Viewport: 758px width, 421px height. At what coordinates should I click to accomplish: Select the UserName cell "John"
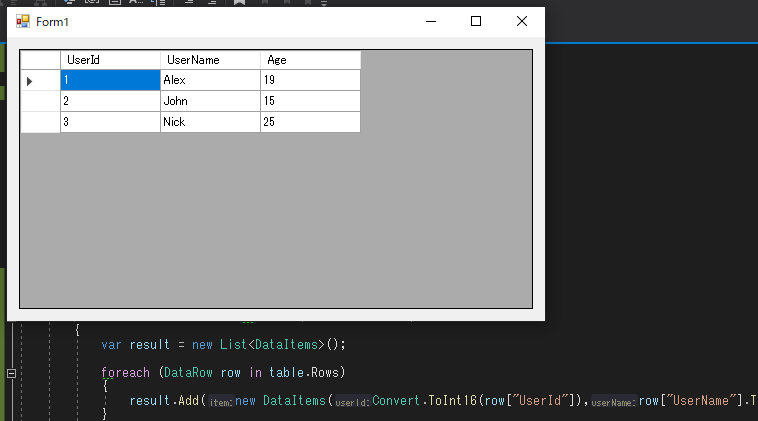point(210,101)
